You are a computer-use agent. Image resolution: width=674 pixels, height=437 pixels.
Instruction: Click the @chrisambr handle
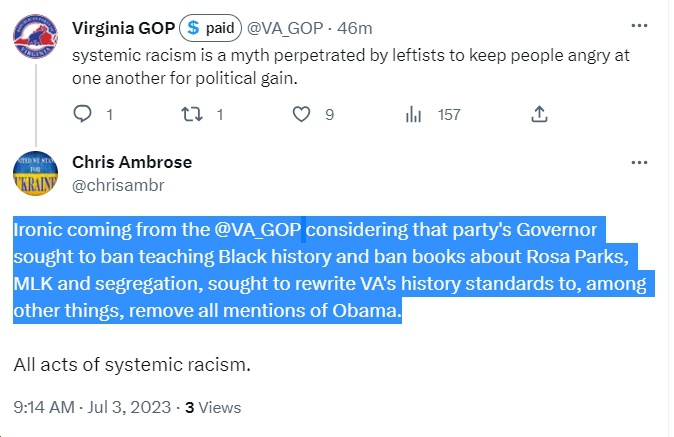[x=118, y=185]
